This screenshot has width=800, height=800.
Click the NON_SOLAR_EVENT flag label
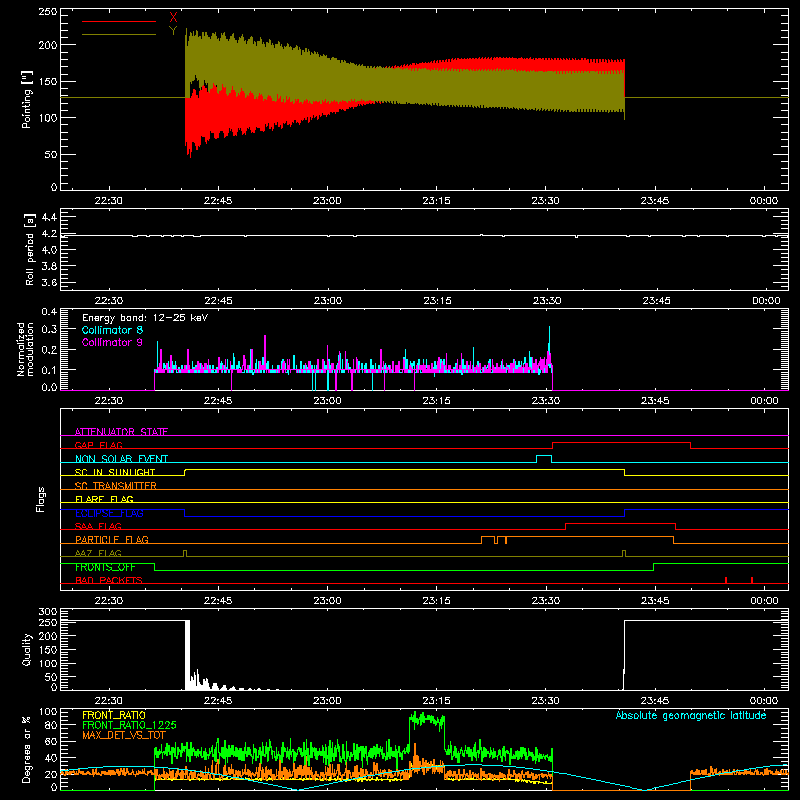121,459
